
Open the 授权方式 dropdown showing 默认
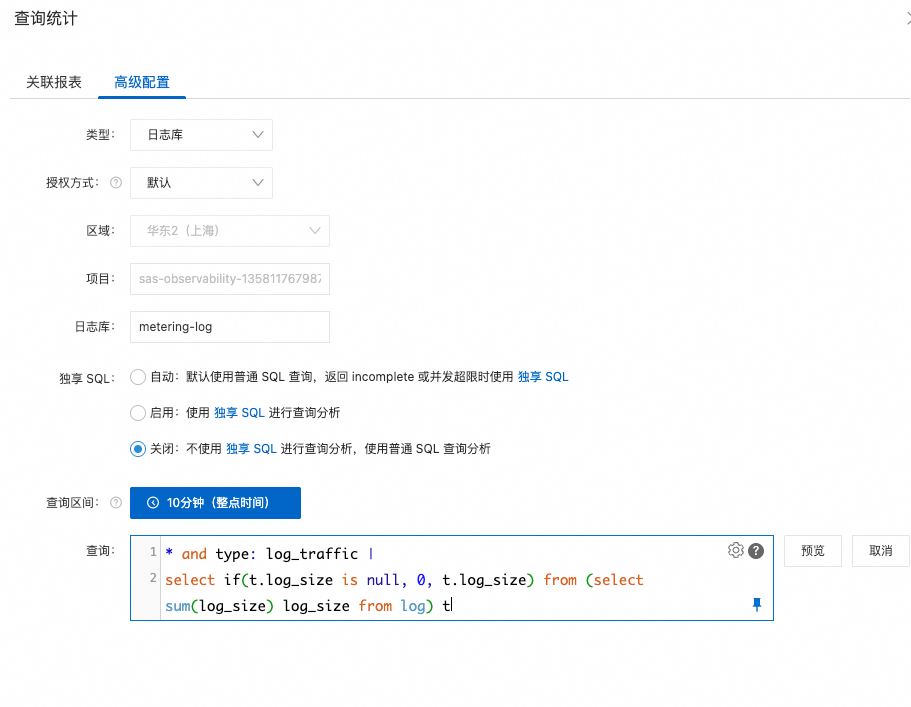[x=201, y=183]
